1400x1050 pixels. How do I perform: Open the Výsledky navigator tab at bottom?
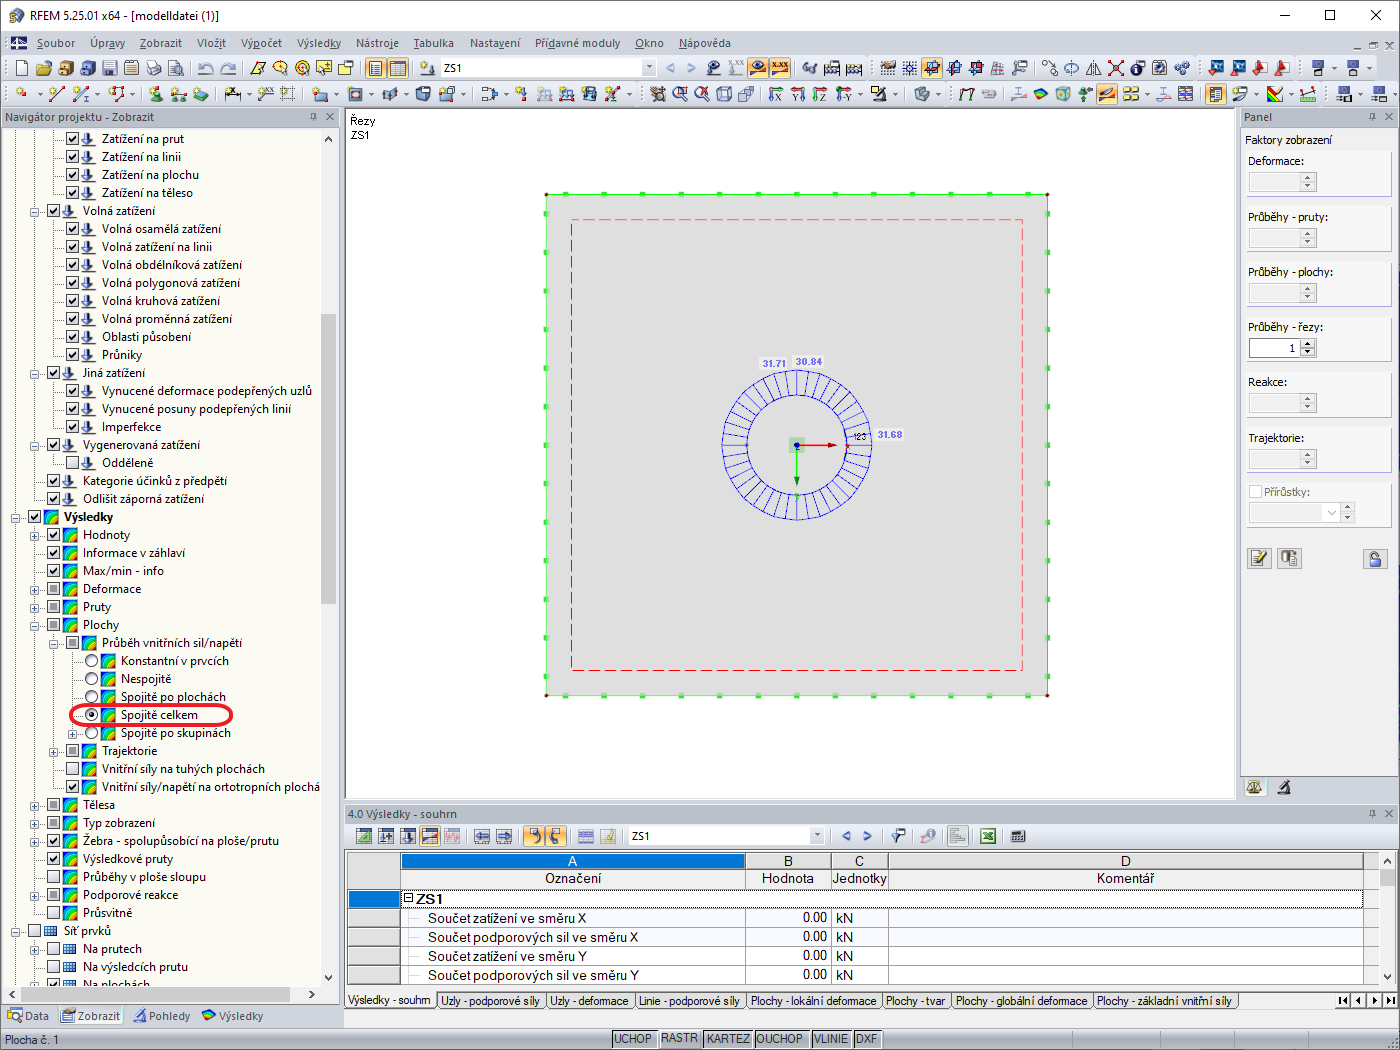tap(233, 1016)
